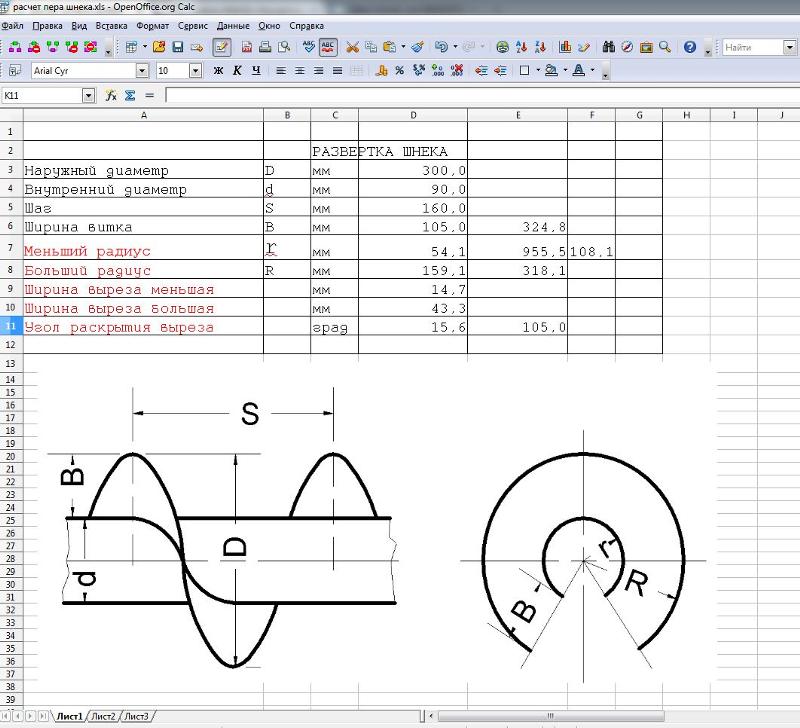
Task: Click the last-sheet navigation button
Action: click(44, 716)
